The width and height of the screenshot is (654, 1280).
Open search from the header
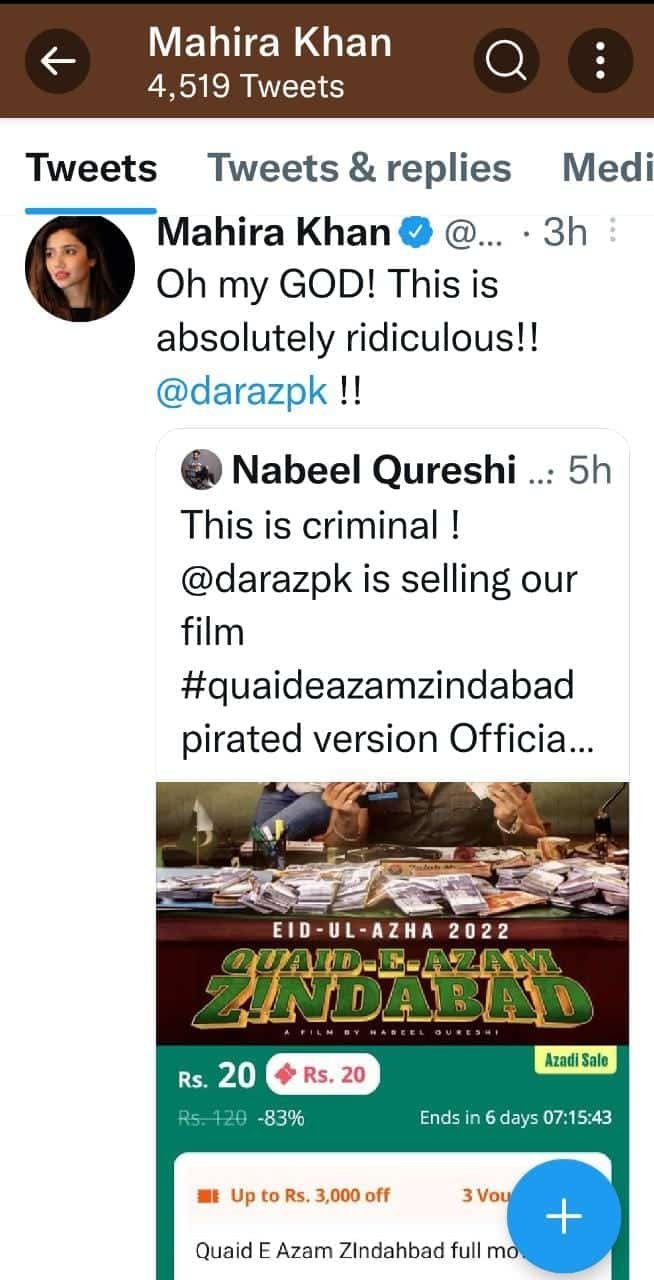pos(506,61)
